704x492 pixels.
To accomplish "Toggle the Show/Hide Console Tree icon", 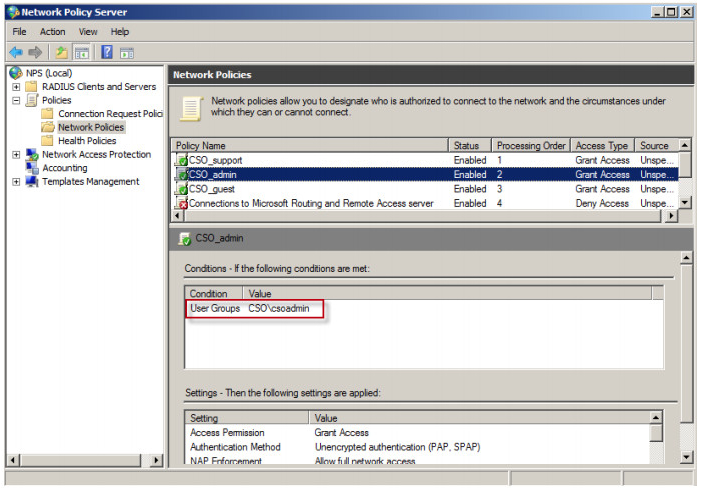I will tap(81, 52).
